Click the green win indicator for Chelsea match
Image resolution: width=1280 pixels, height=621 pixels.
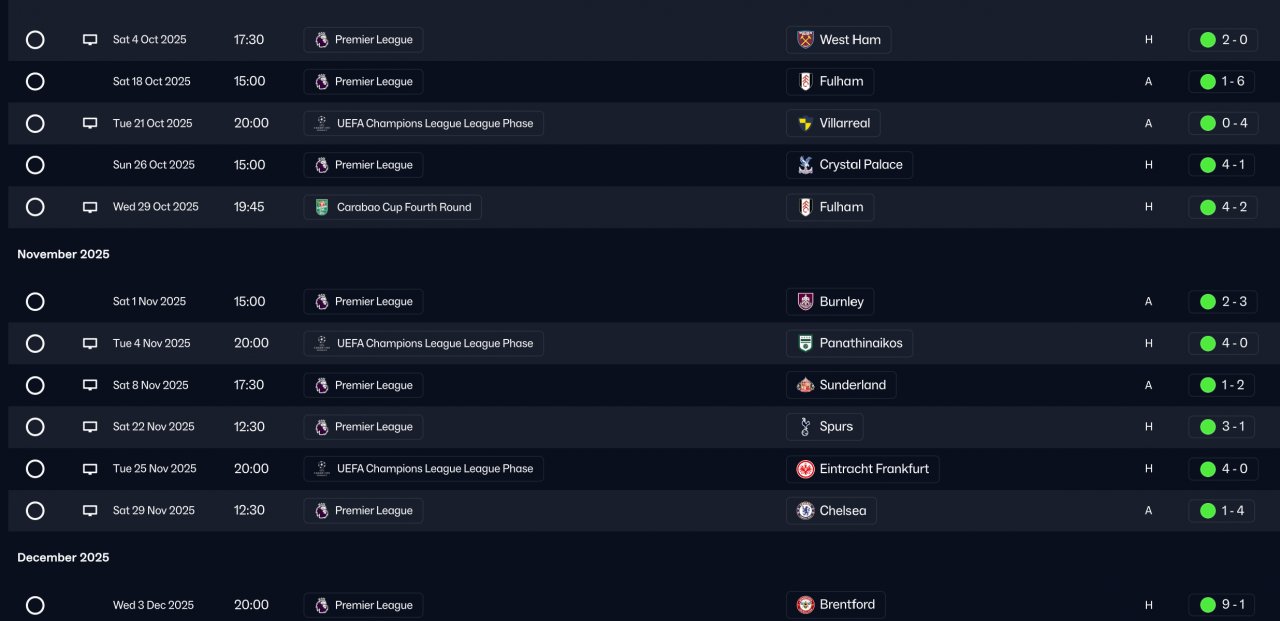pyautogui.click(x=1207, y=511)
